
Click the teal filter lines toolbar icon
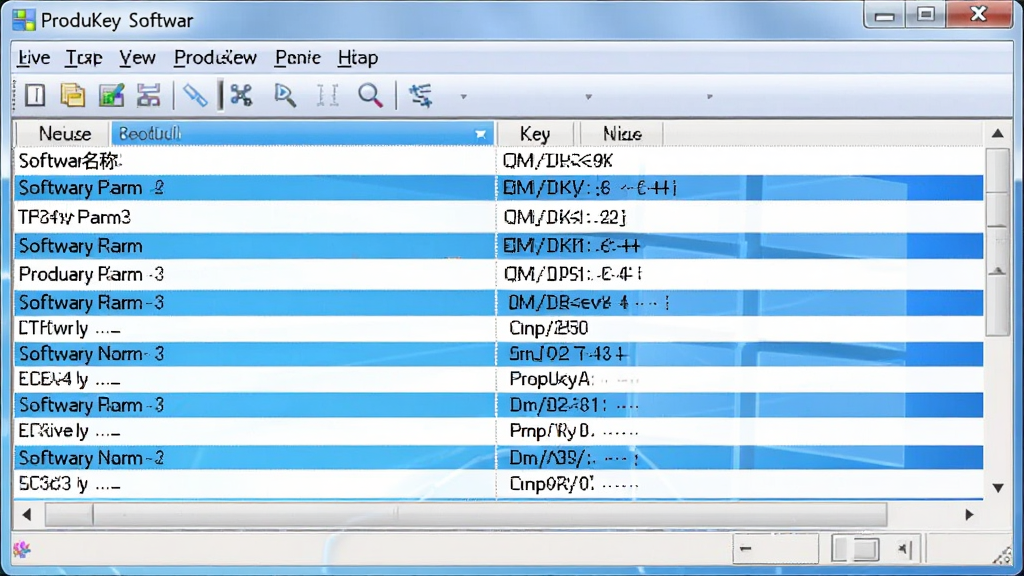coord(421,95)
